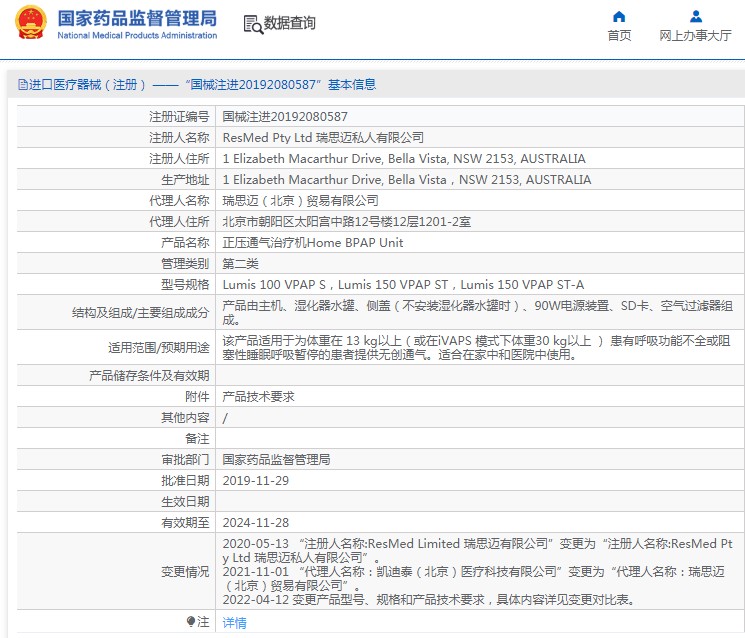Select registrant name ResMed Pty Ltd 瑞思迈私人有限公司
Viewport: 745px width, 638px height.
pos(323,137)
